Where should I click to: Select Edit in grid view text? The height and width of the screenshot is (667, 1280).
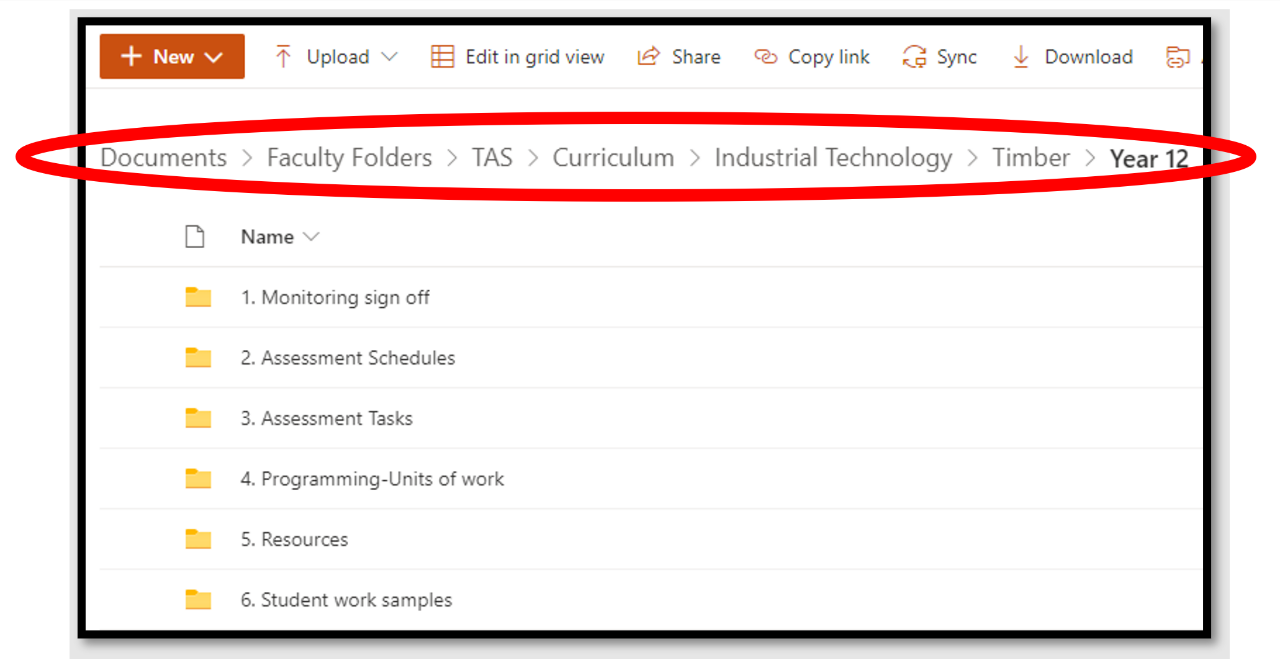[x=535, y=57]
